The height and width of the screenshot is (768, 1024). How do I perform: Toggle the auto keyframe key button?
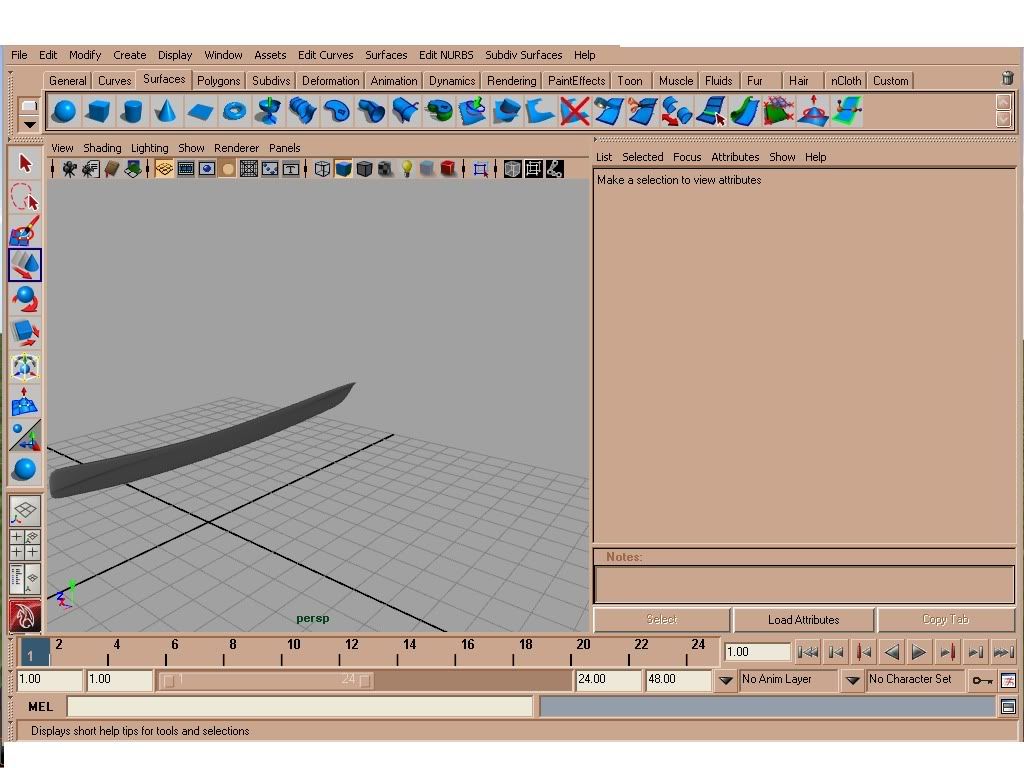pyautogui.click(x=982, y=680)
